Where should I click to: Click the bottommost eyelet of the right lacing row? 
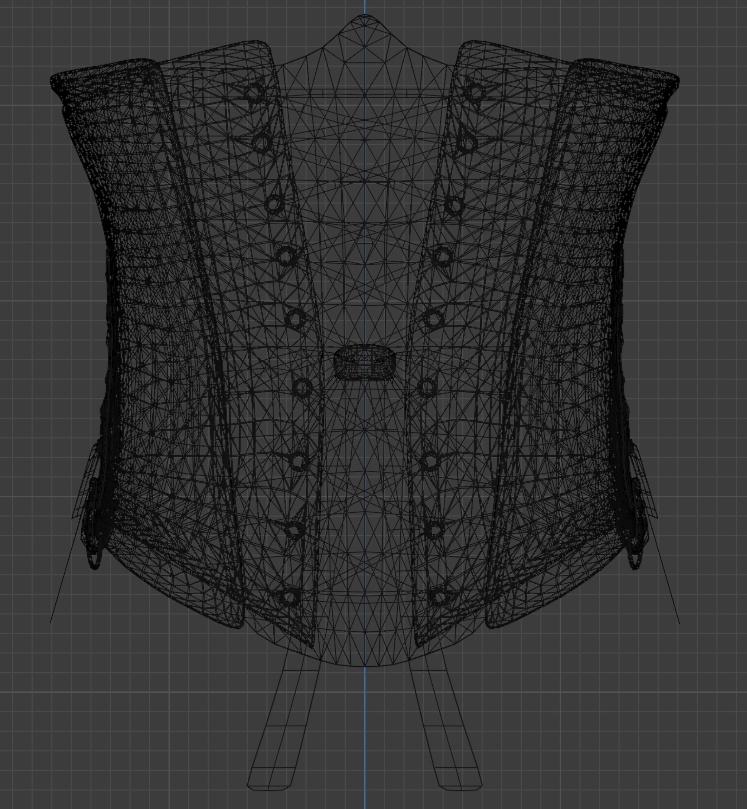point(439,598)
